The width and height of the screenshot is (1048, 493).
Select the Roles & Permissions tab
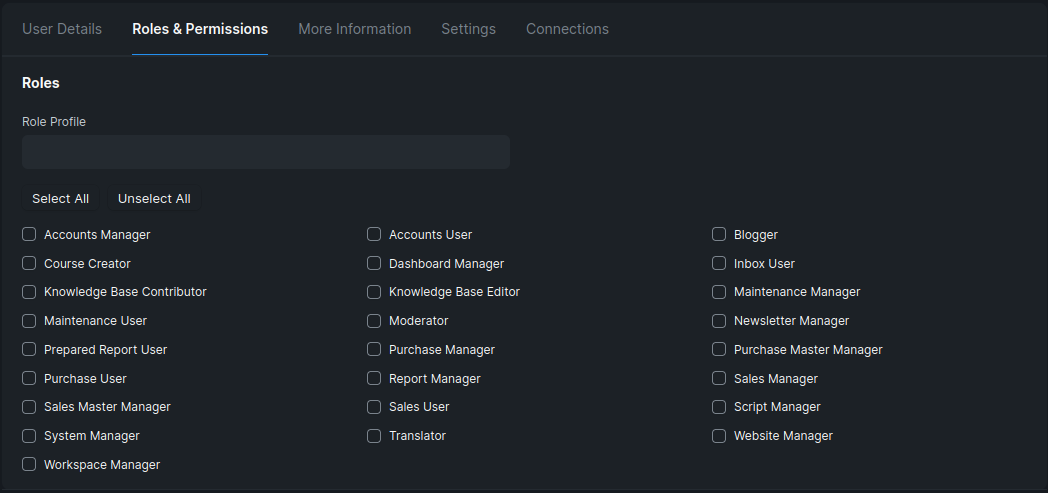[x=200, y=29]
